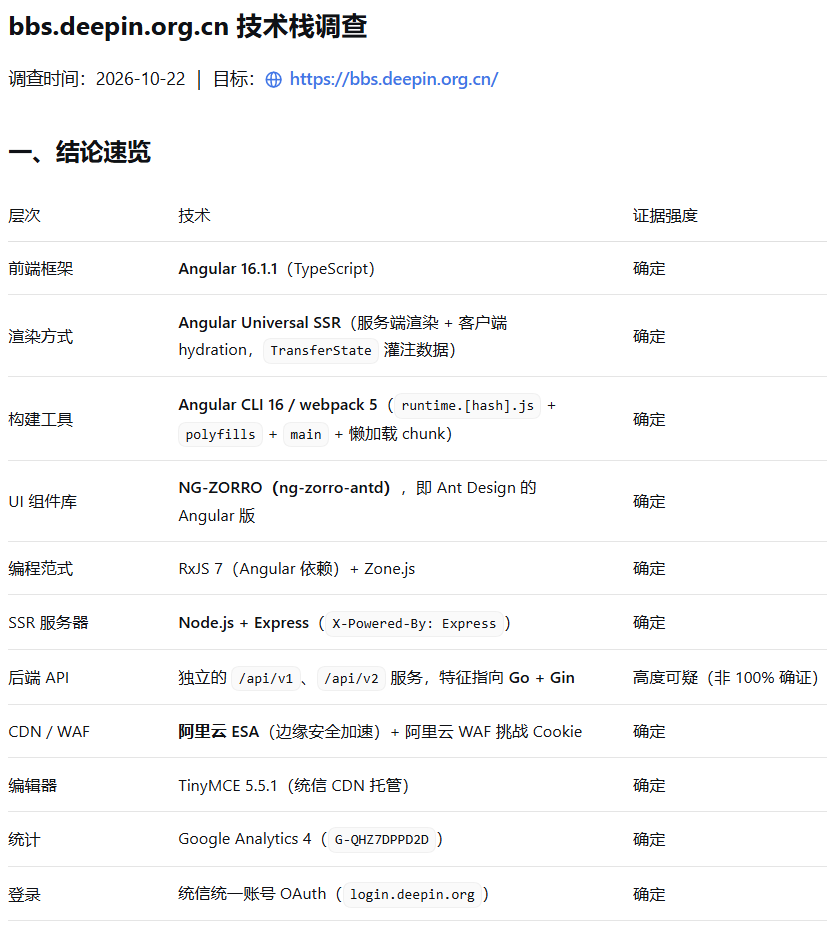Click '确定' in the 前端框架 row
This screenshot has width=827, height=927.
[649, 269]
